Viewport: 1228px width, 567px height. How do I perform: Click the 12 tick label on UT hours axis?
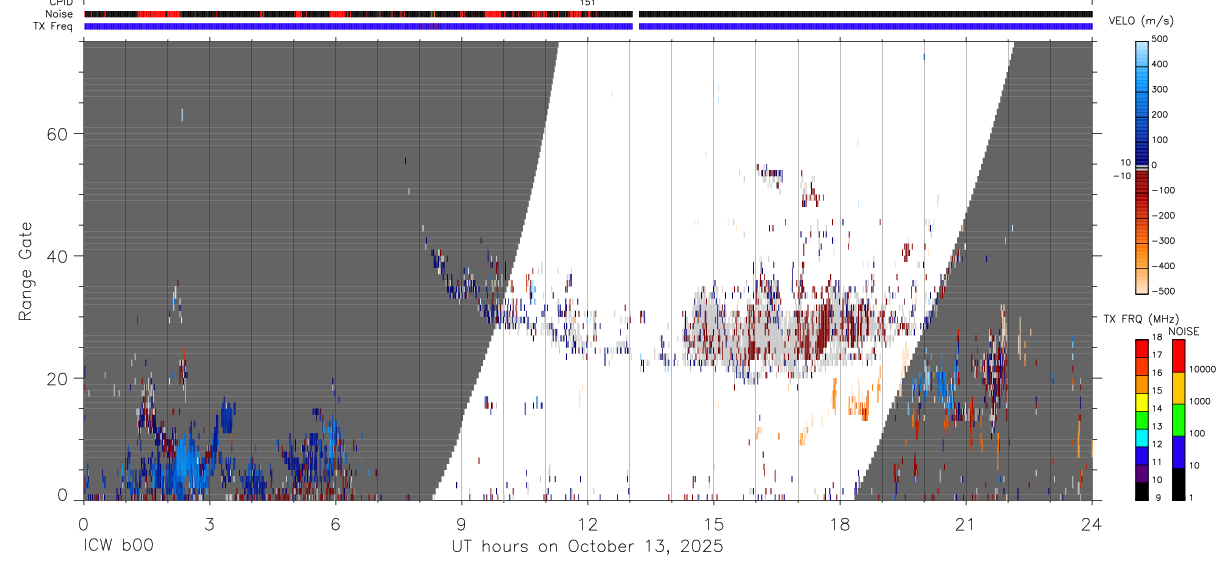tap(587, 523)
